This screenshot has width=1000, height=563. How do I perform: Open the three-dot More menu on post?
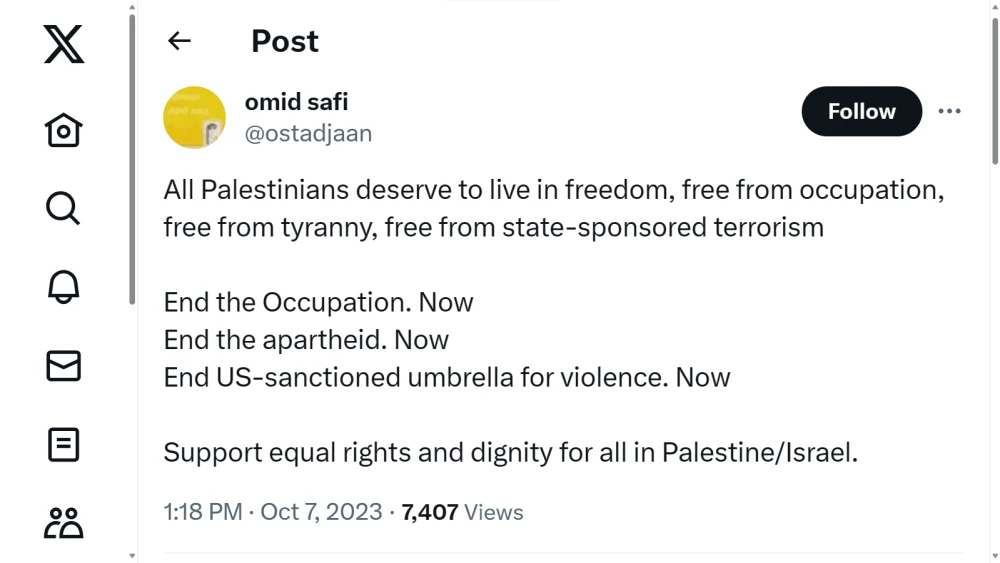click(x=949, y=111)
